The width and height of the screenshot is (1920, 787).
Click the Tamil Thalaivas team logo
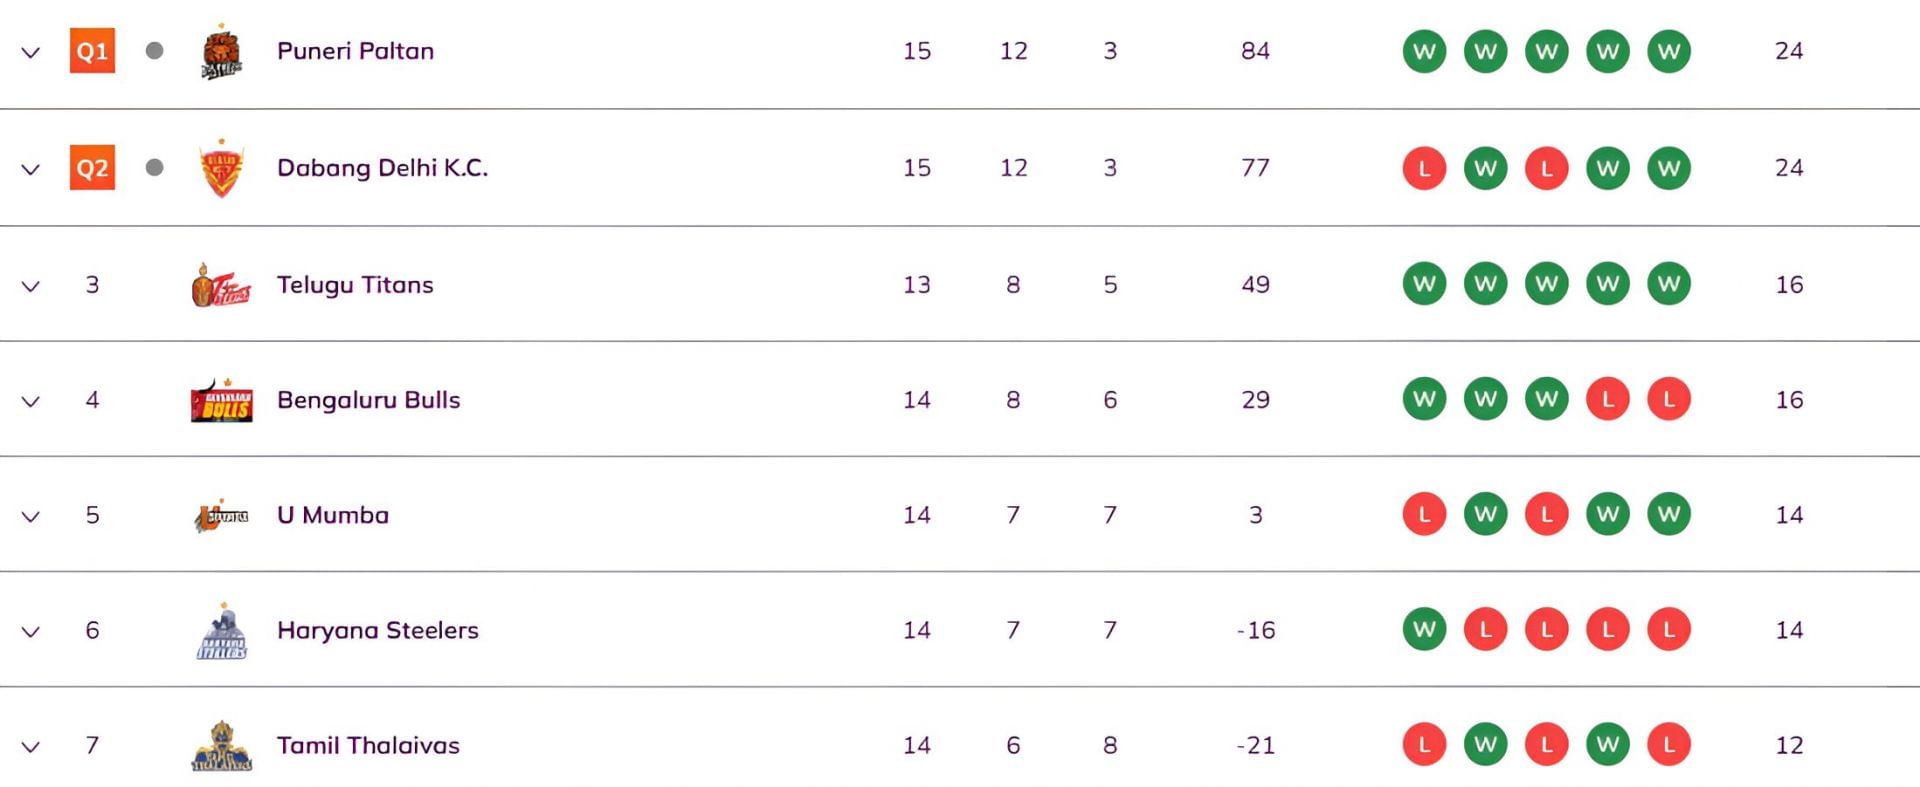(221, 747)
